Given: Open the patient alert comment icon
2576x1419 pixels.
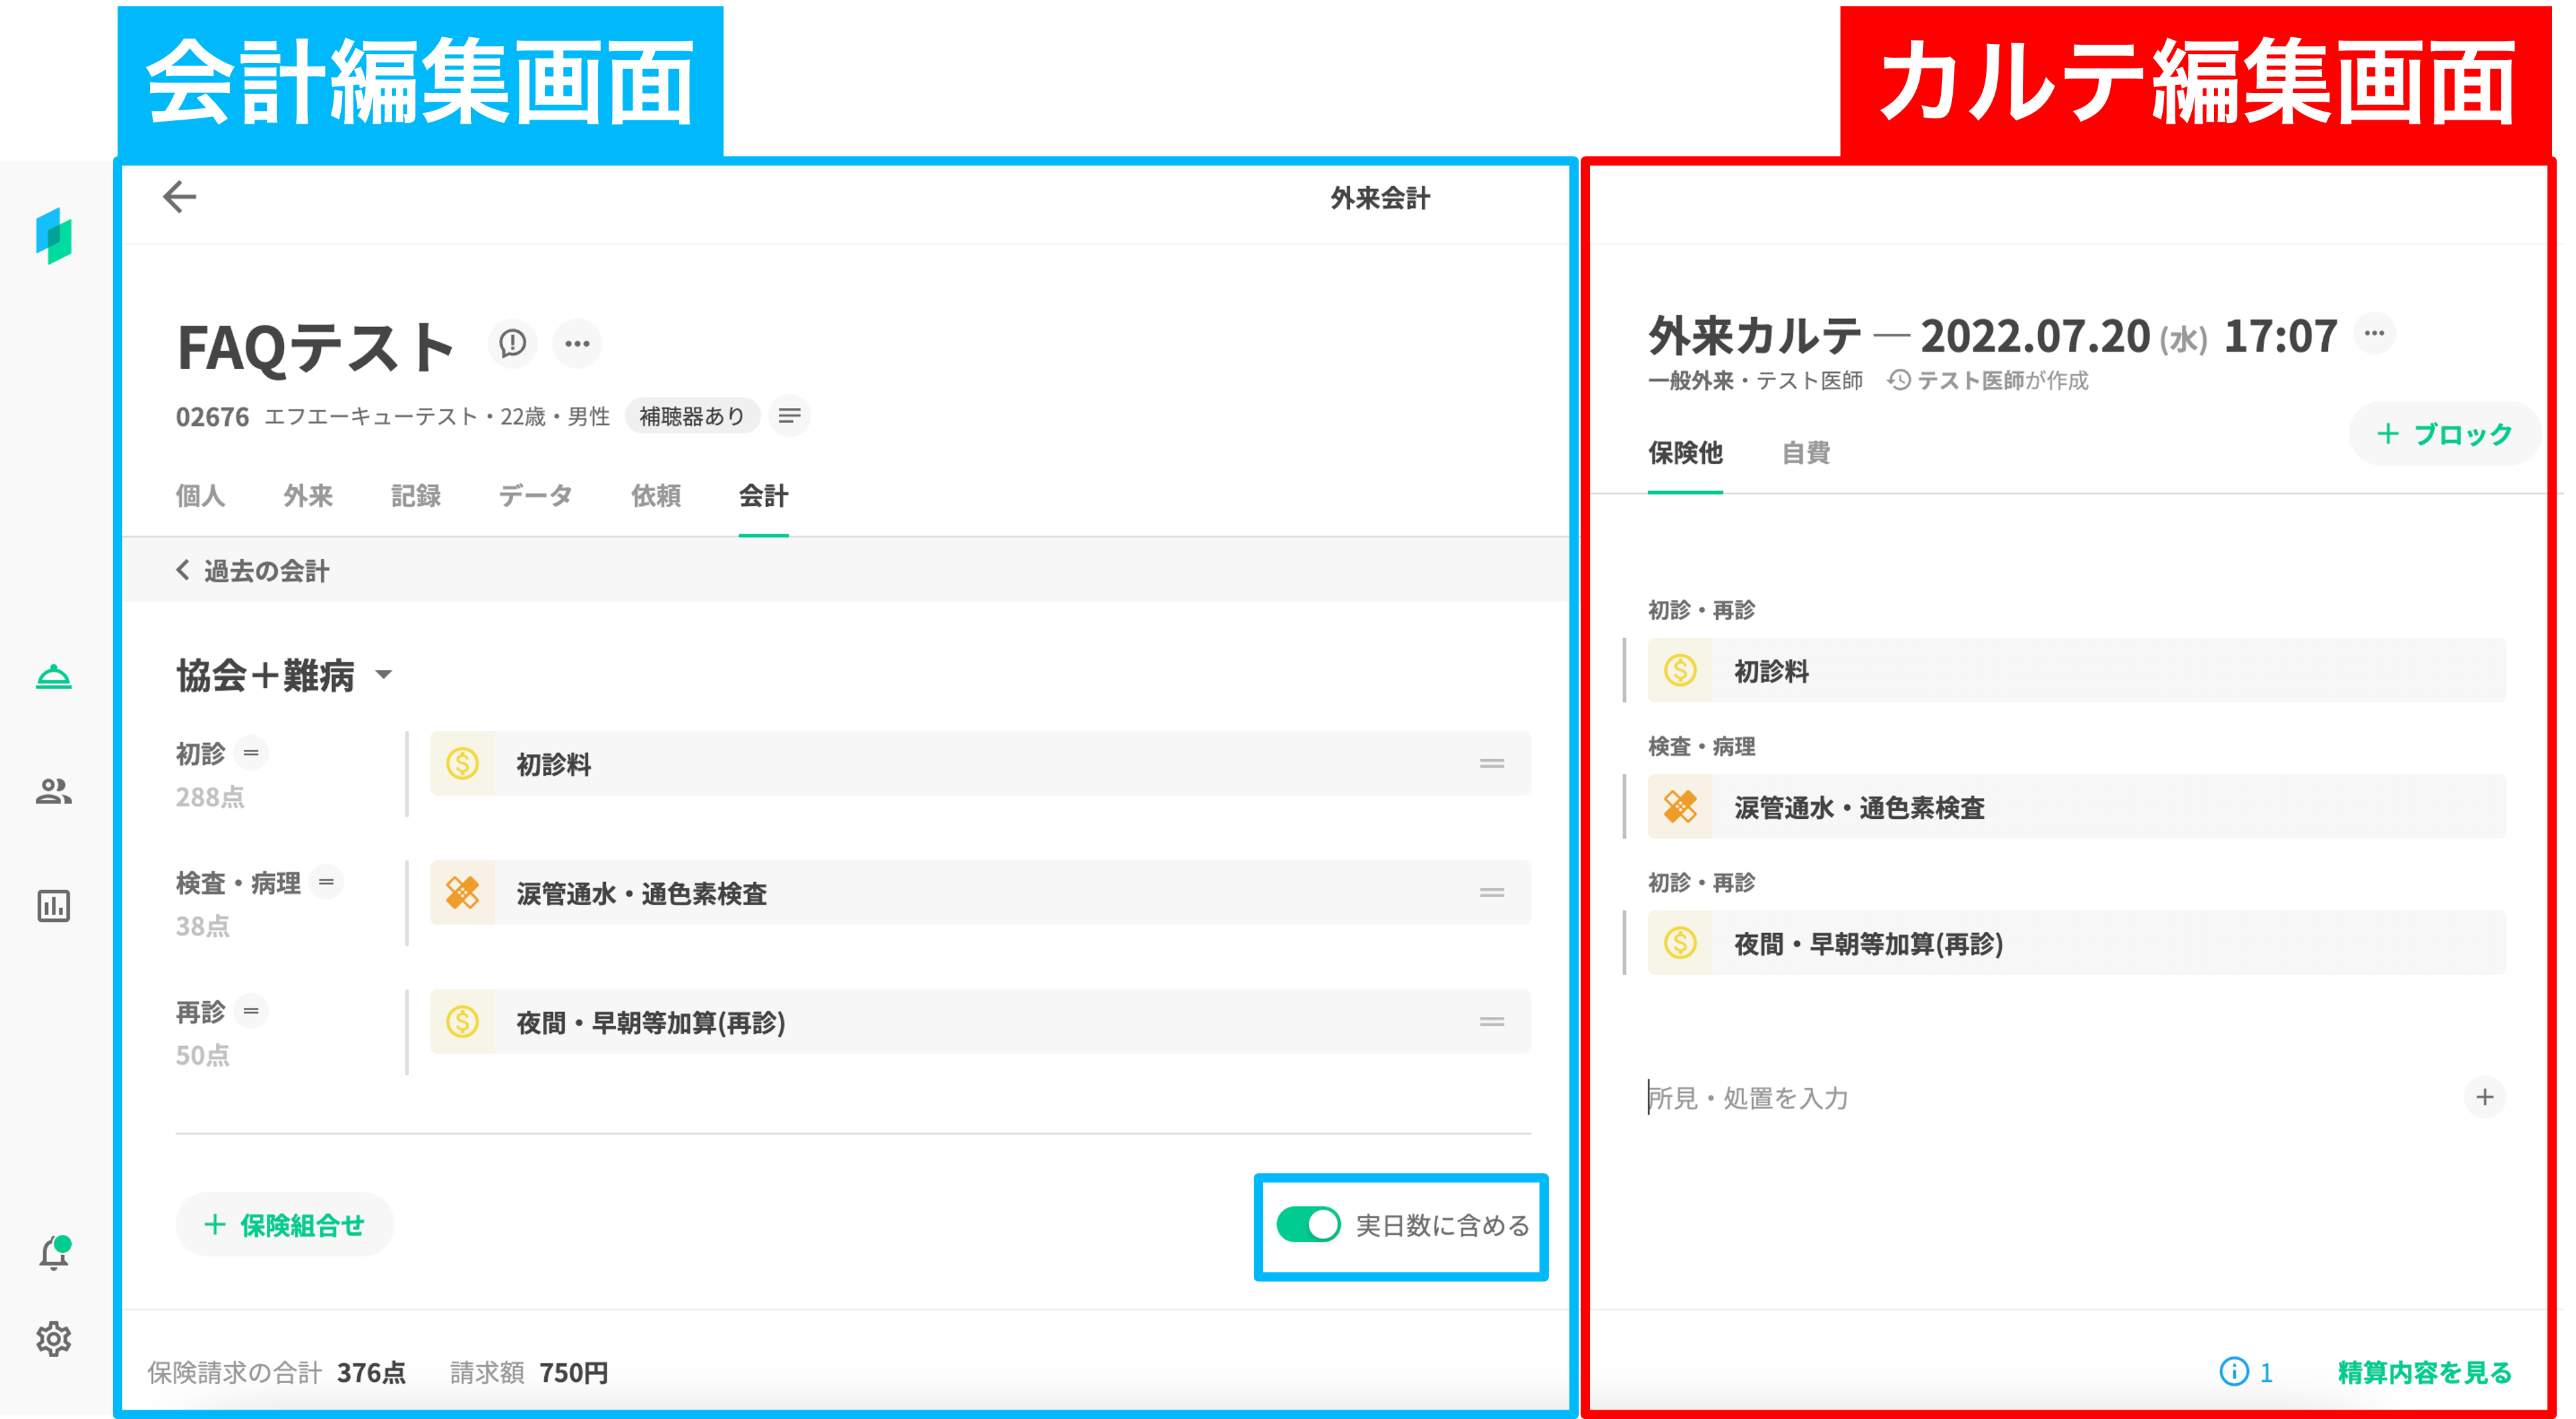Looking at the screenshot, I should tap(513, 344).
